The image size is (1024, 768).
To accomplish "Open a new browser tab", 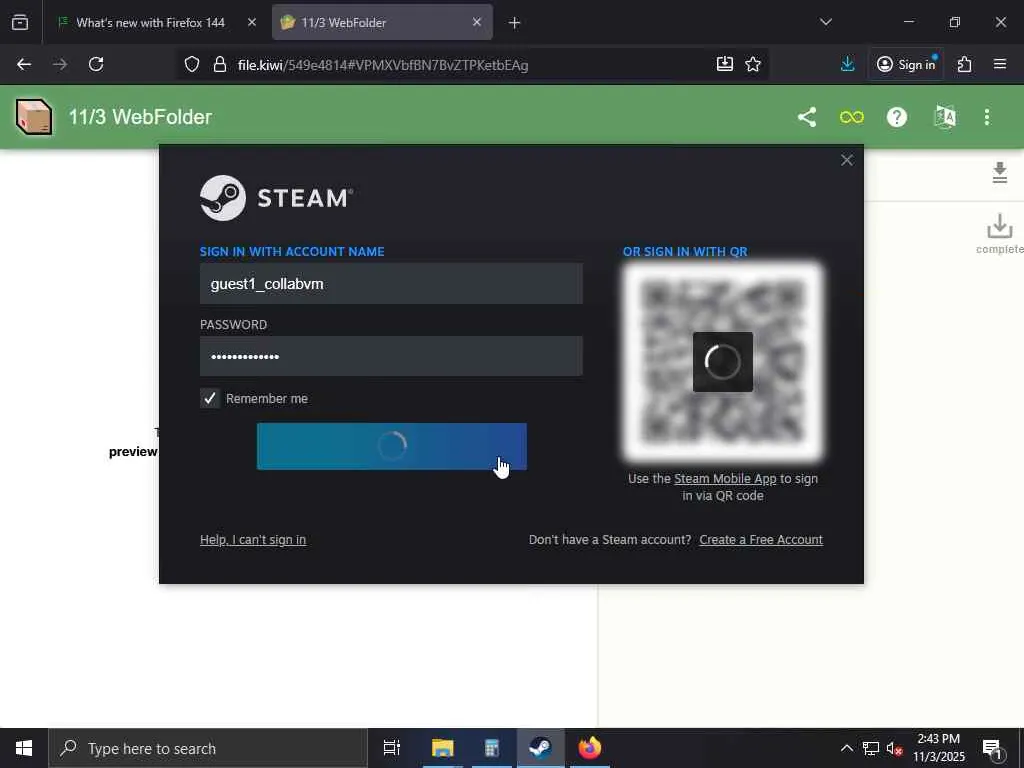I will coord(515,23).
